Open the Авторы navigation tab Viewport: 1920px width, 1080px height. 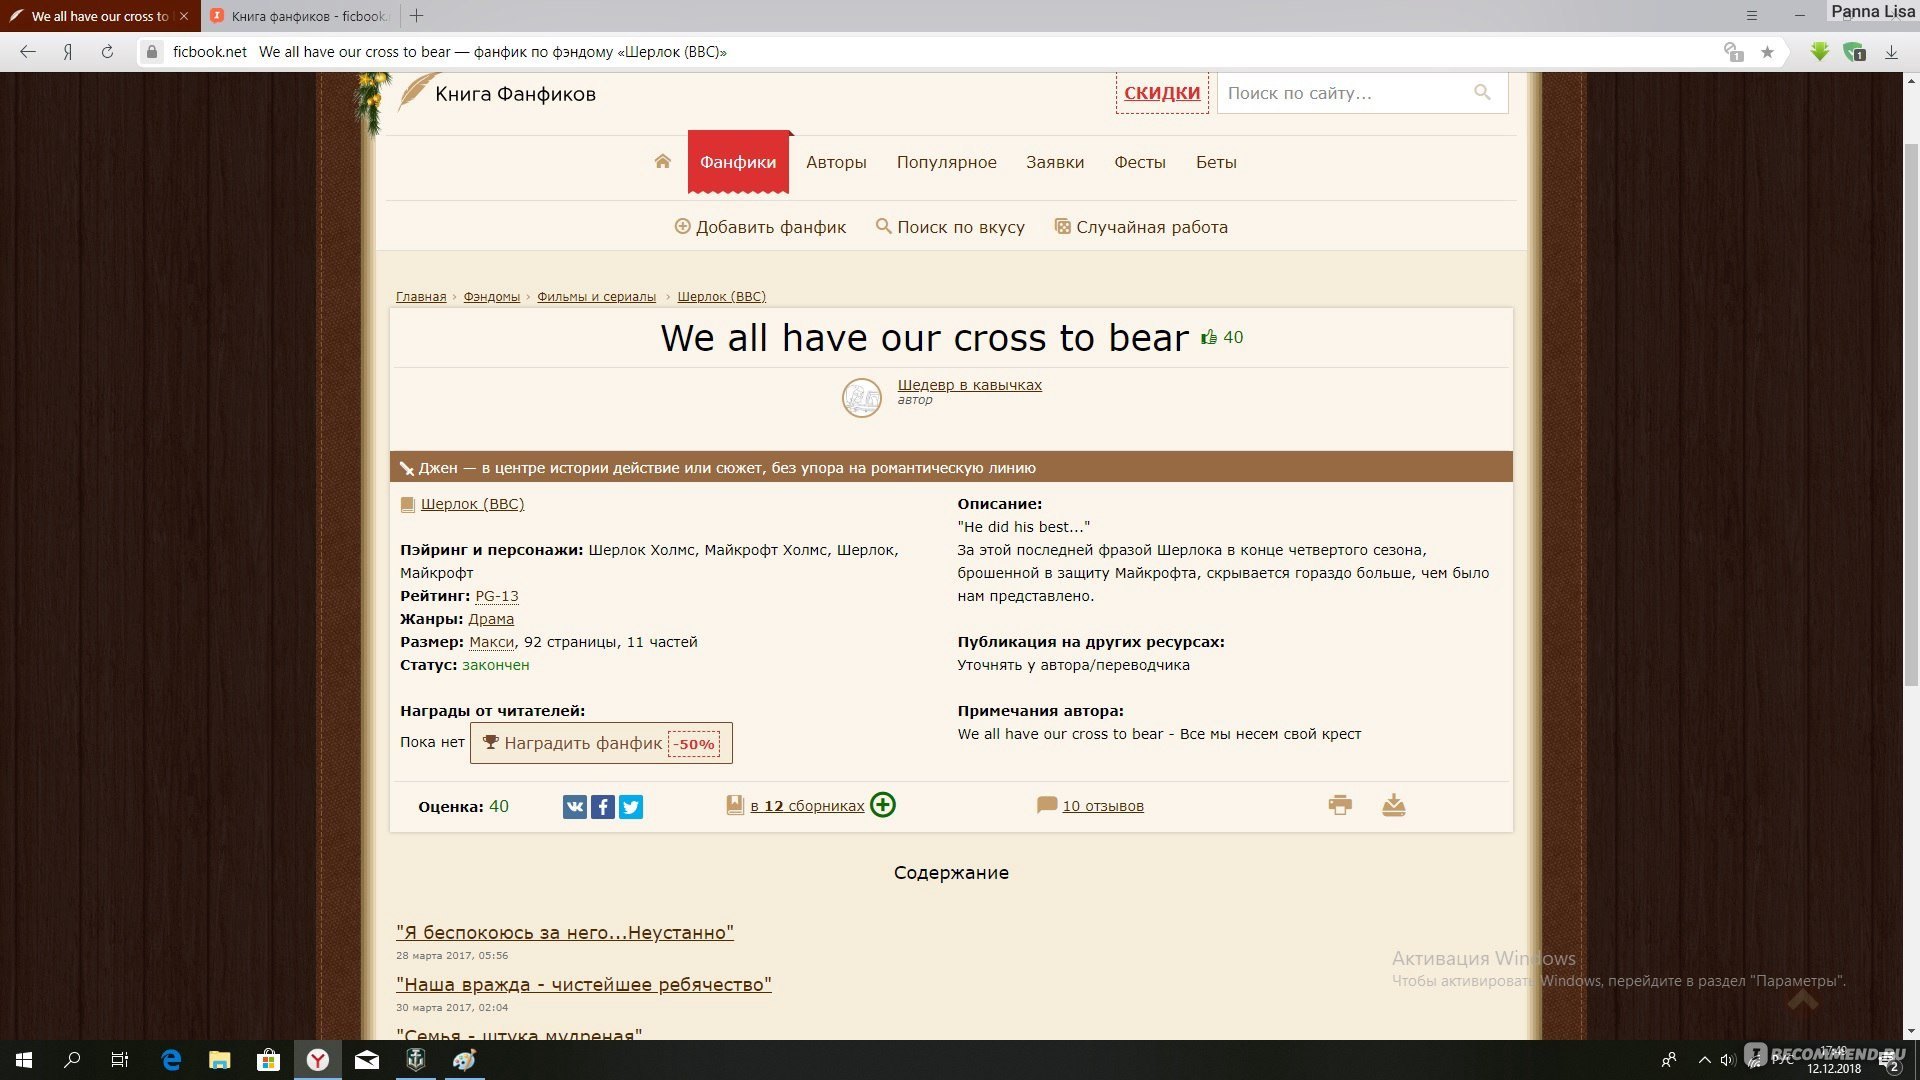coord(836,161)
